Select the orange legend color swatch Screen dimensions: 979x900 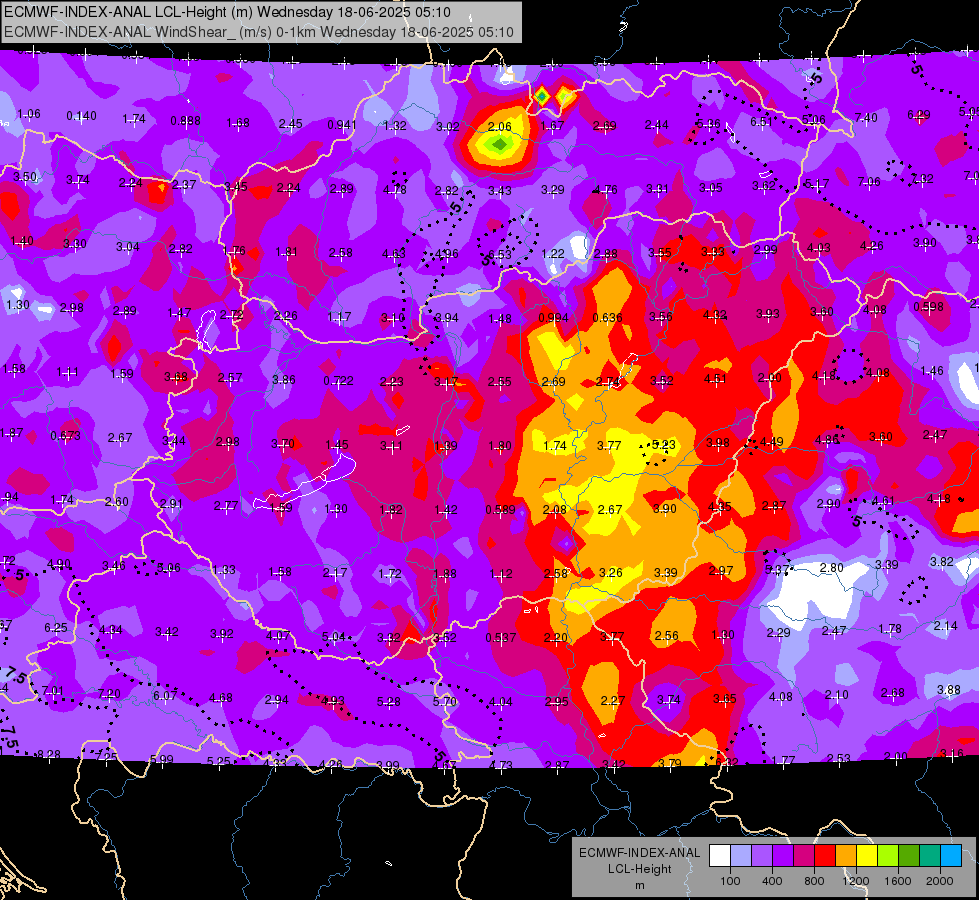(846, 855)
